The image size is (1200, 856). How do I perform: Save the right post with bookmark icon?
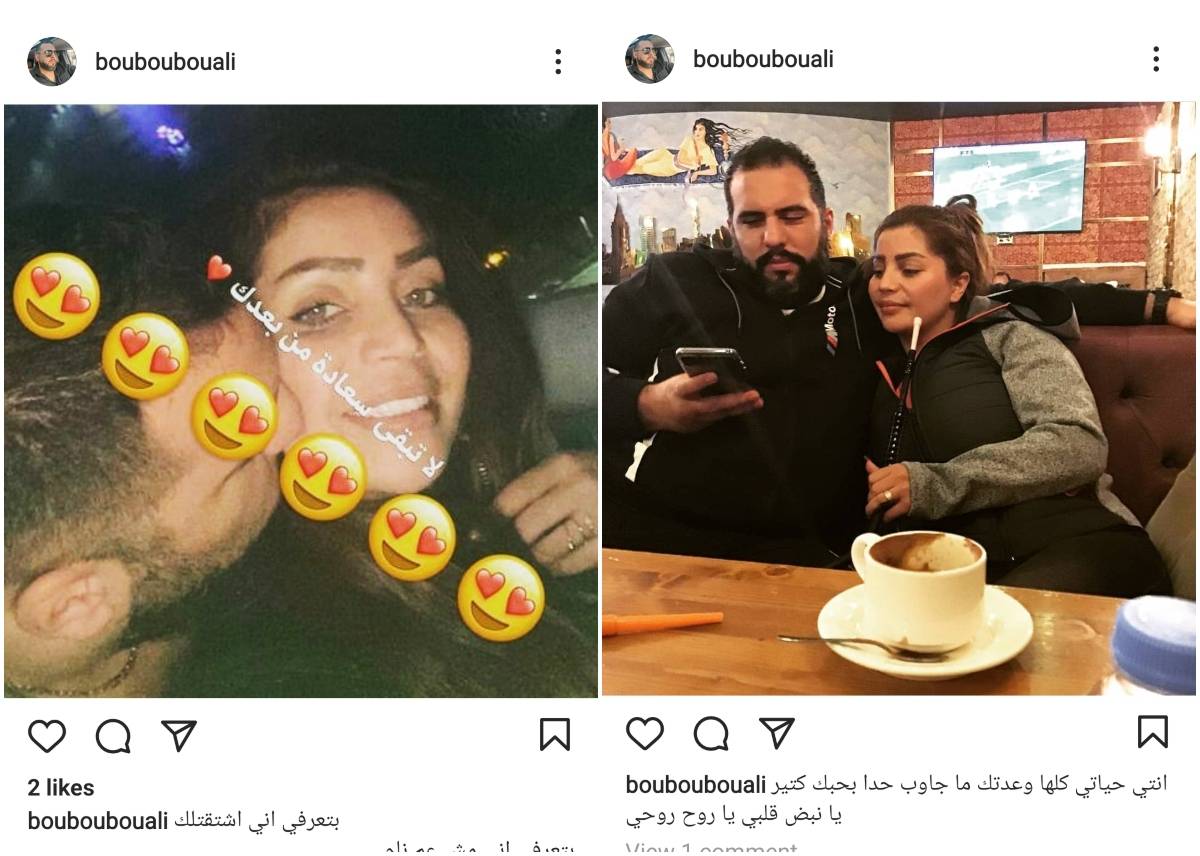[1153, 732]
